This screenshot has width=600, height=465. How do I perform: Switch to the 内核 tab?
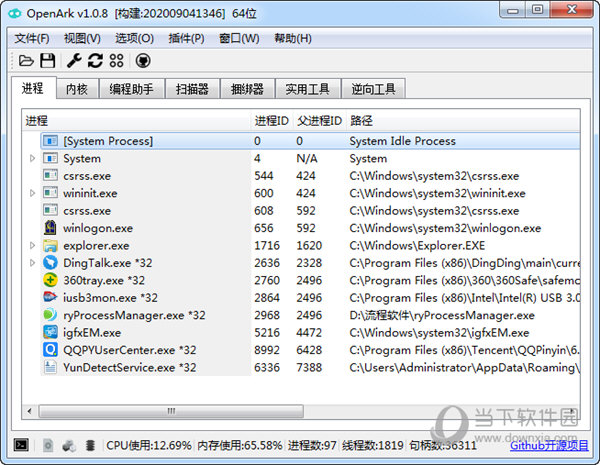pyautogui.click(x=77, y=89)
